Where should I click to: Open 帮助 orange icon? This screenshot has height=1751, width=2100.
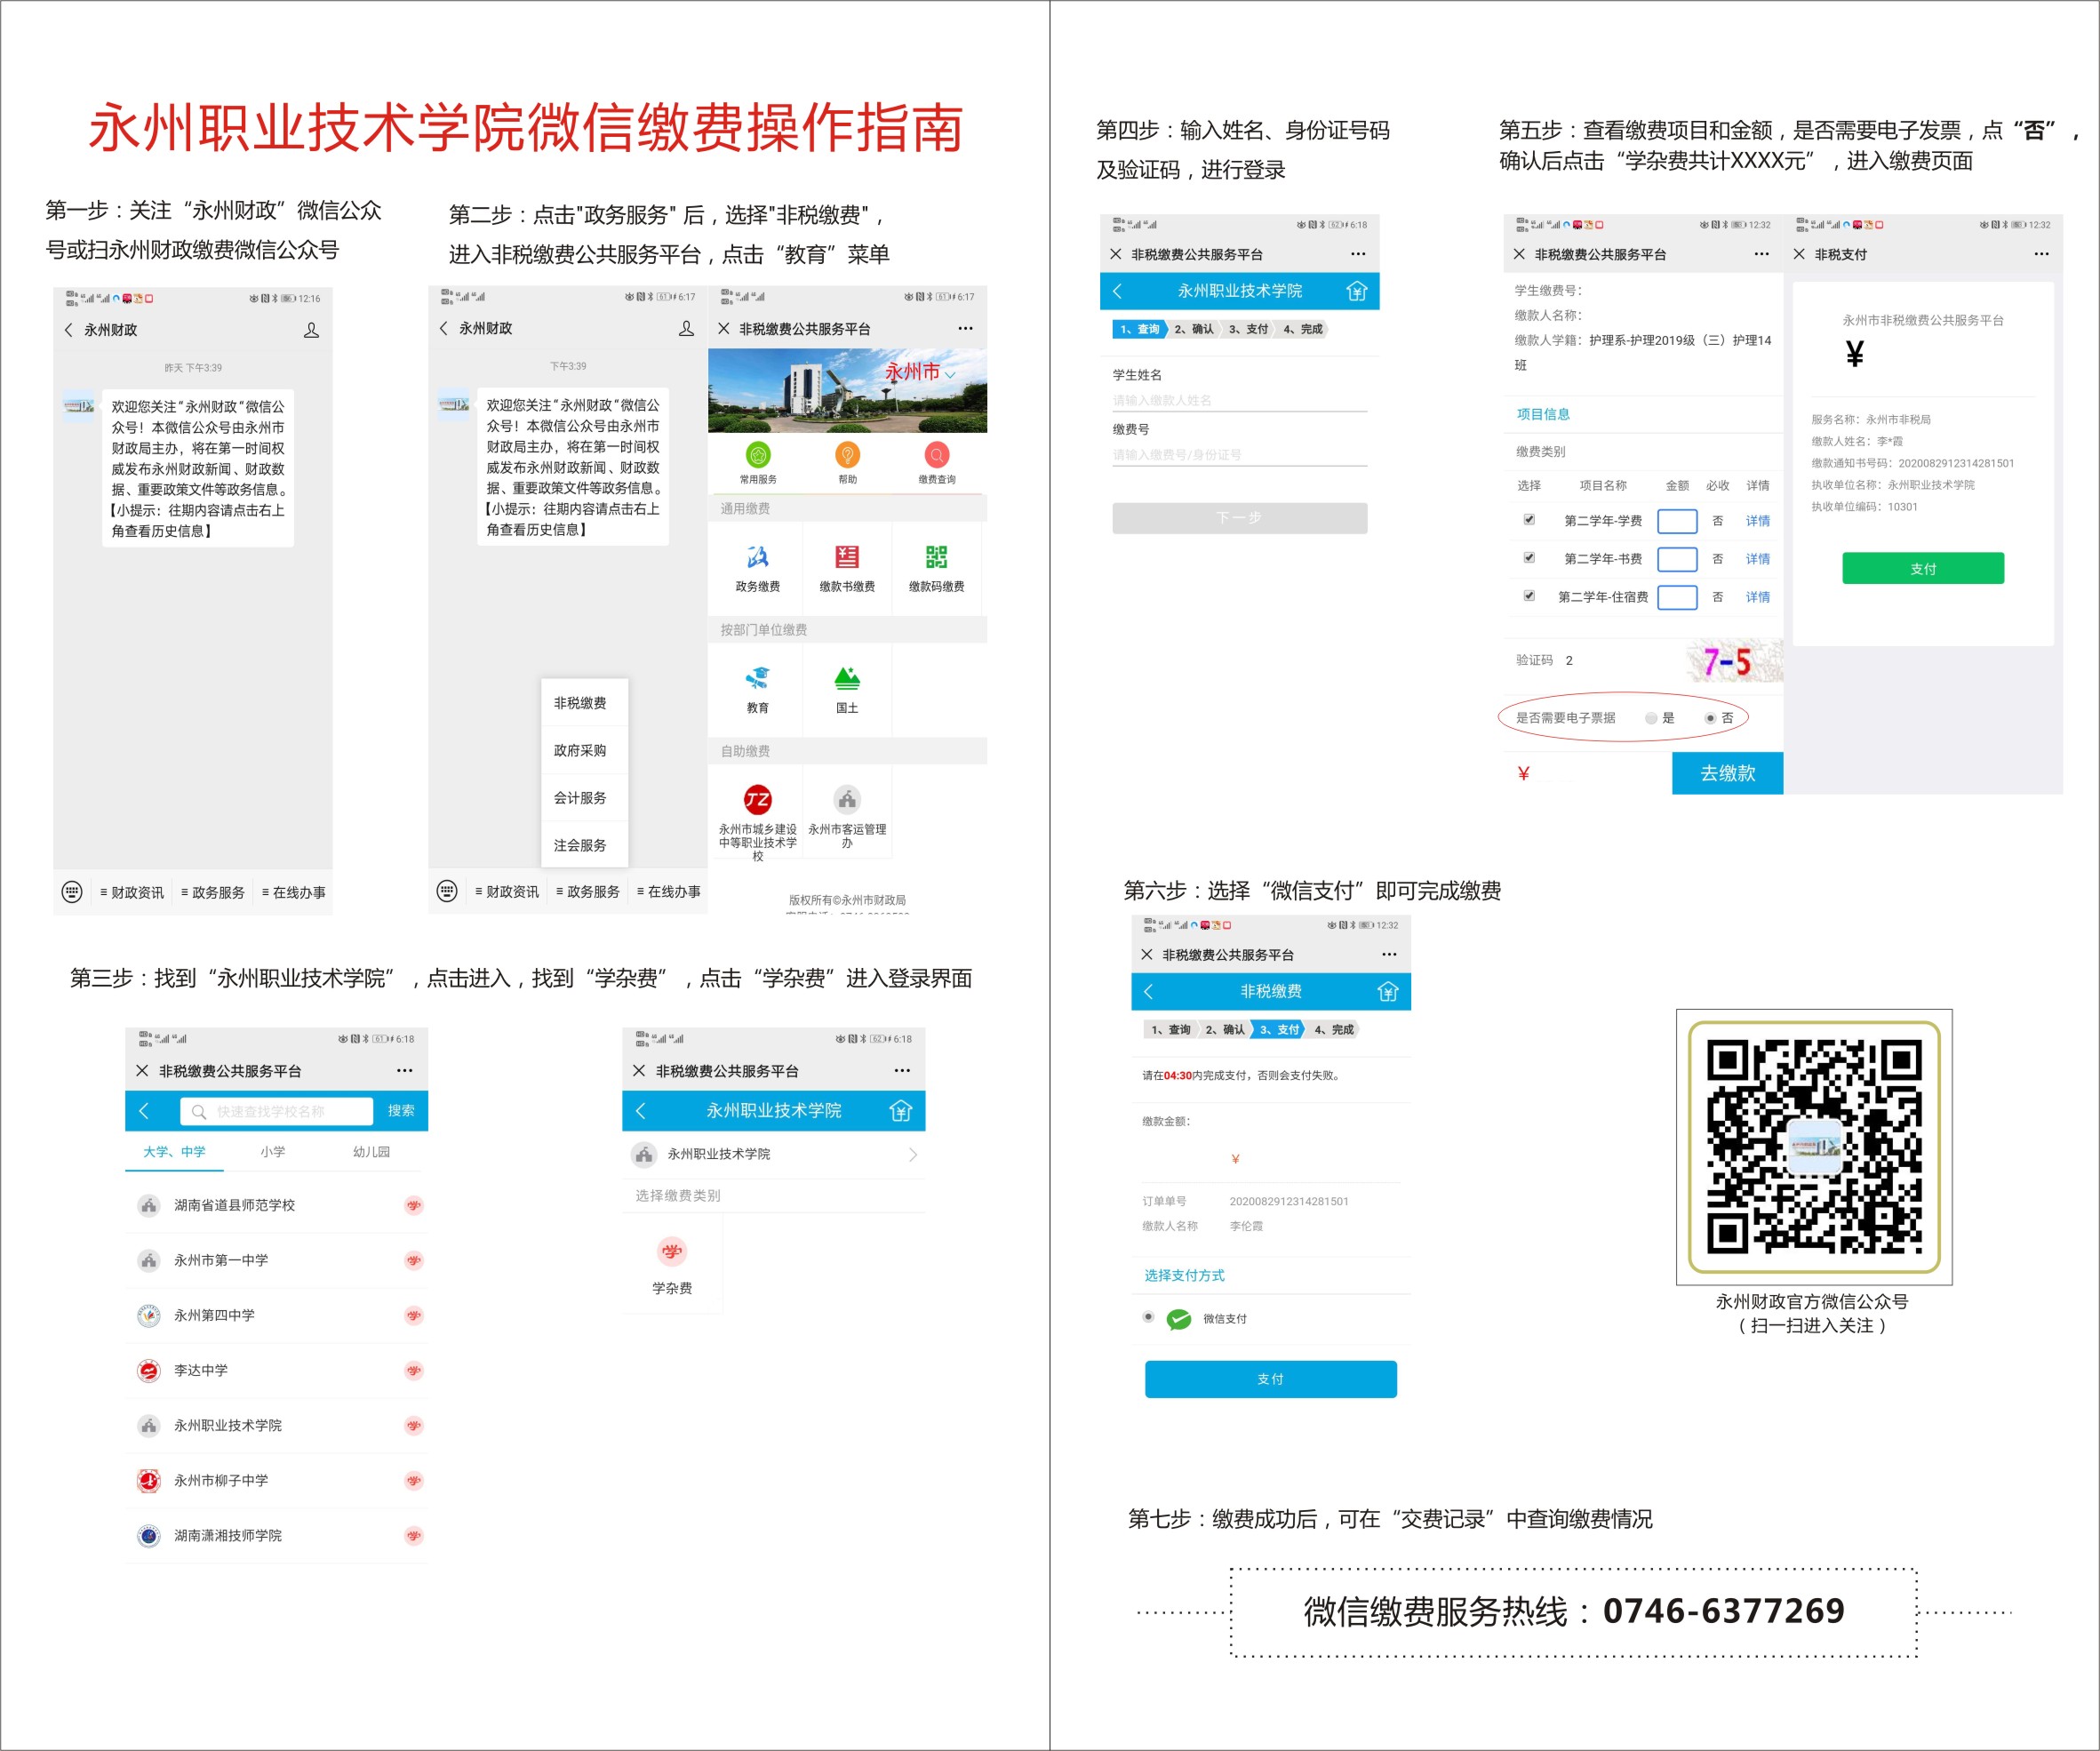tap(847, 455)
